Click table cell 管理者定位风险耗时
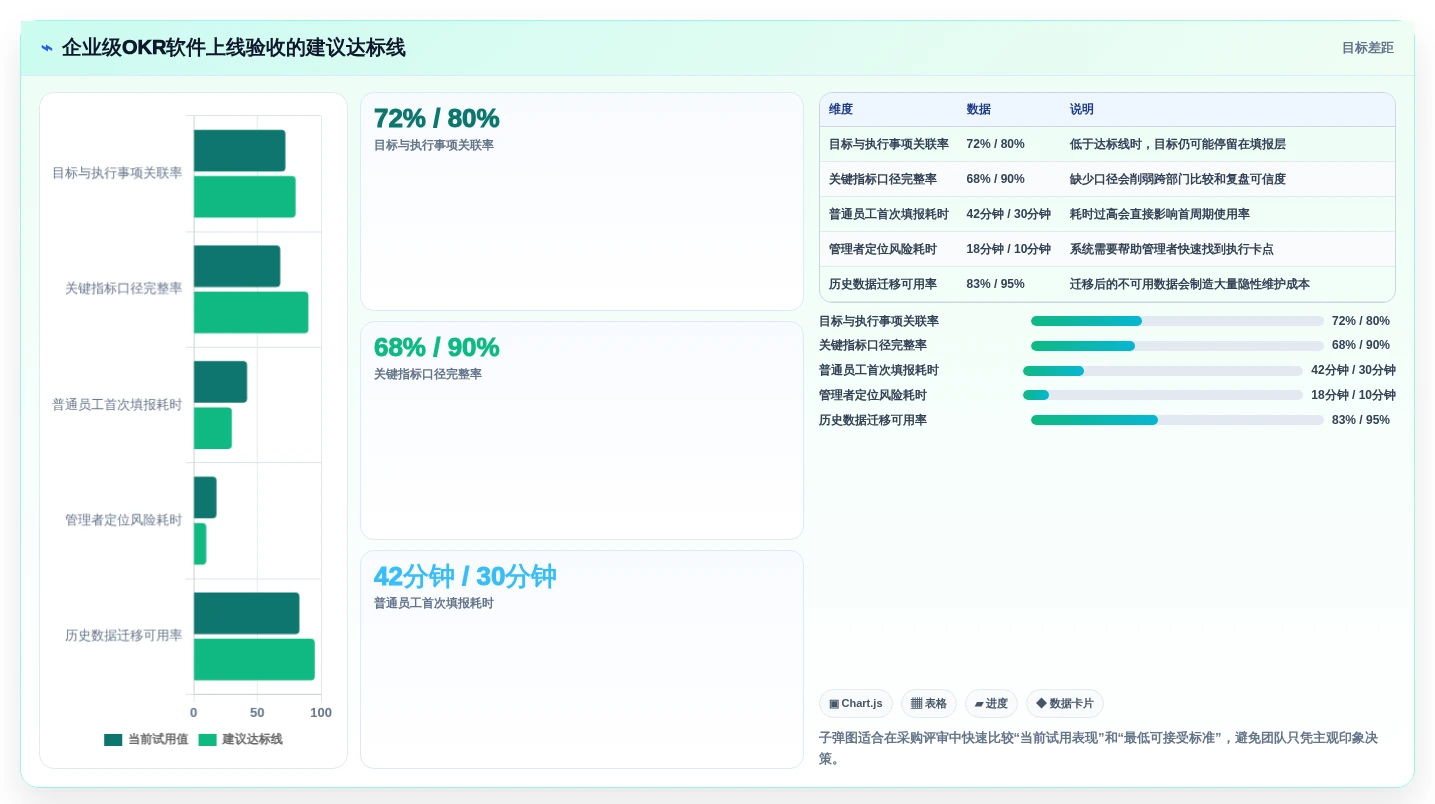This screenshot has height=804, width=1435. pyautogui.click(x=883, y=249)
